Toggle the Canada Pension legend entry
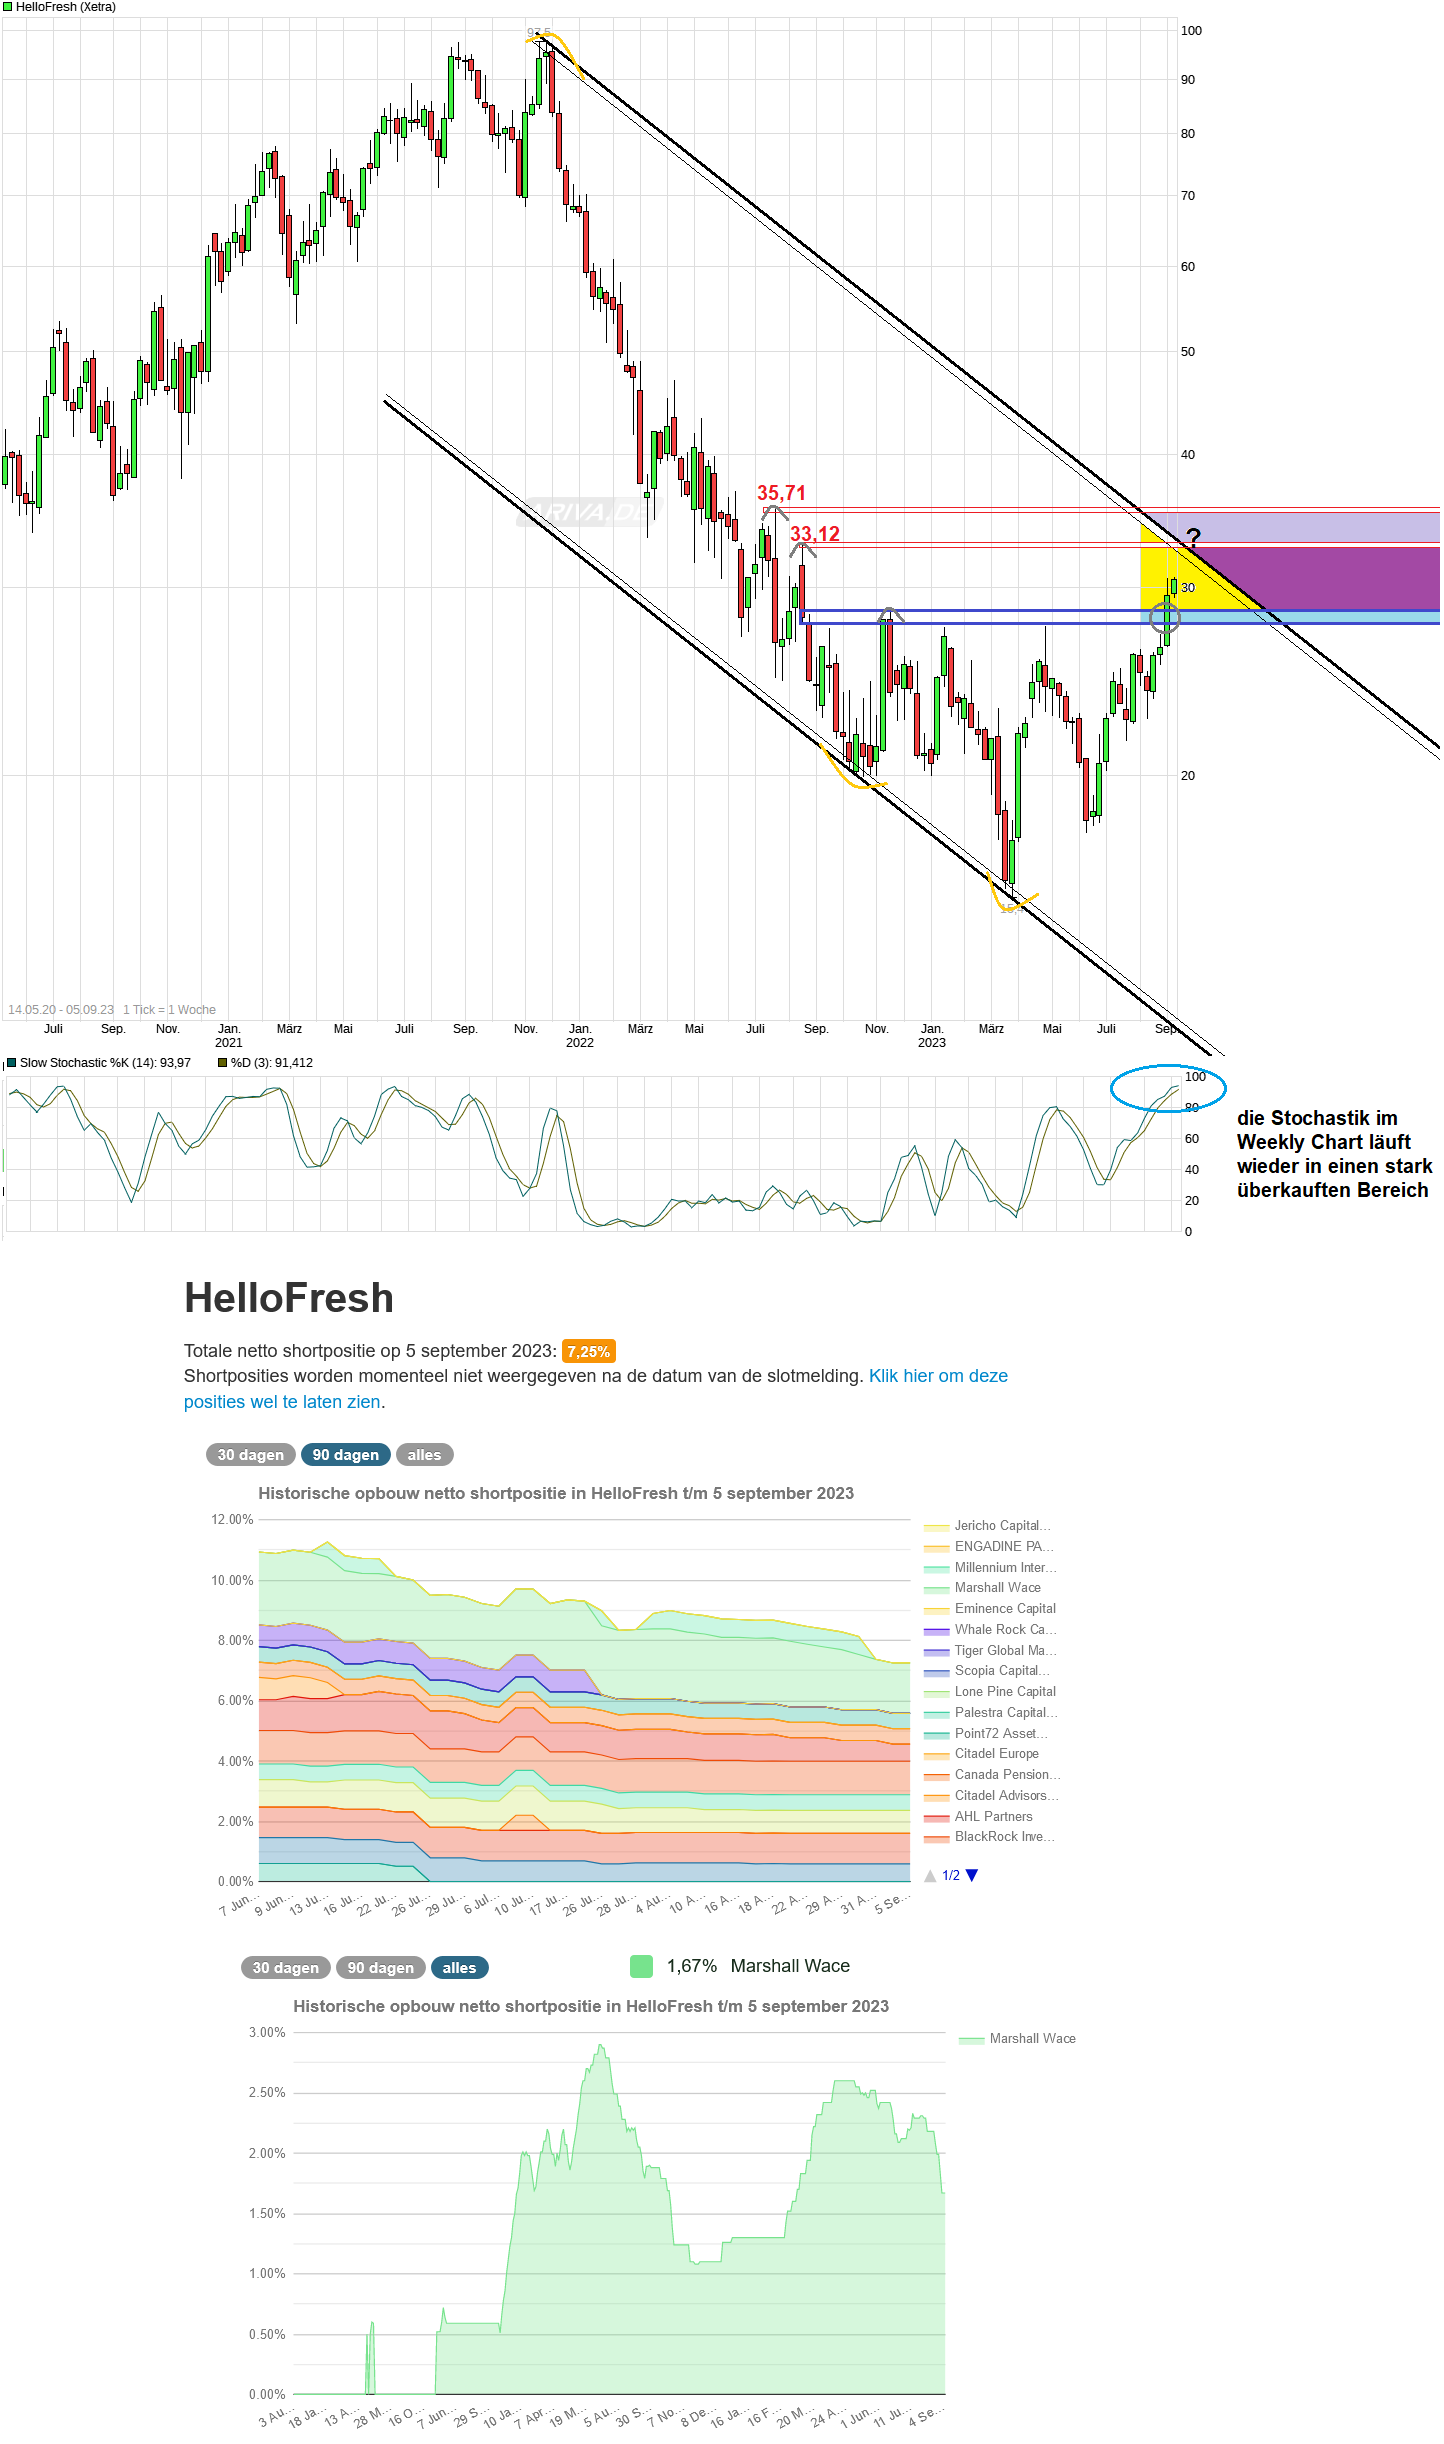Viewport: 1444px width, 2444px height. (992, 1775)
